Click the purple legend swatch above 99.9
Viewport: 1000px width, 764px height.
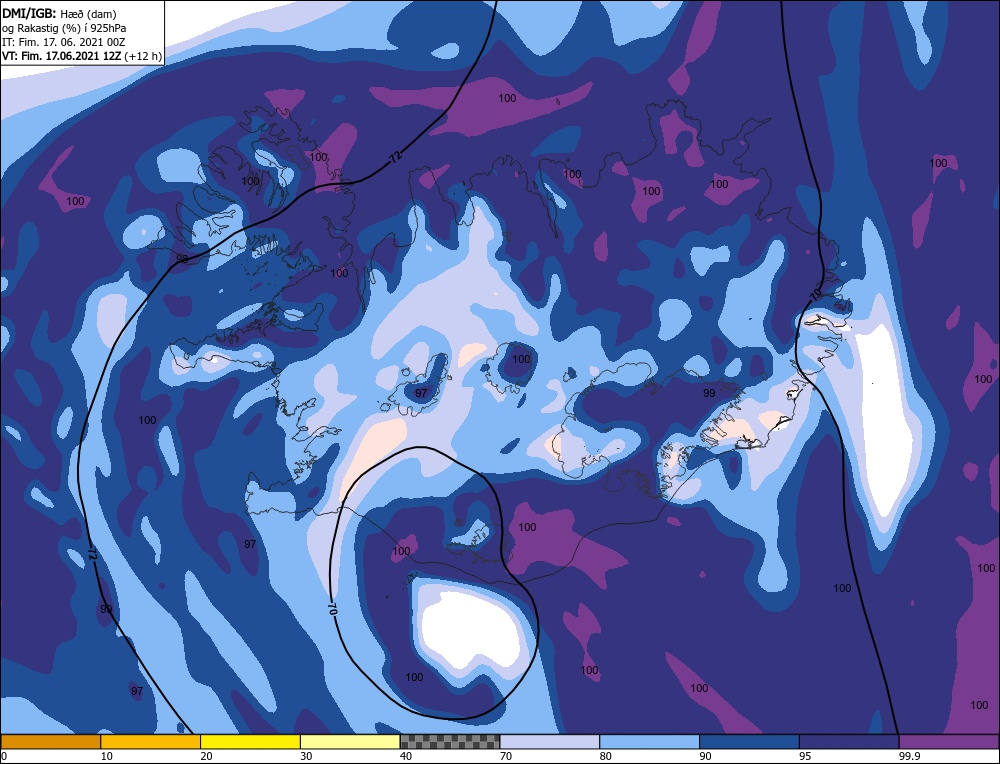tap(949, 742)
